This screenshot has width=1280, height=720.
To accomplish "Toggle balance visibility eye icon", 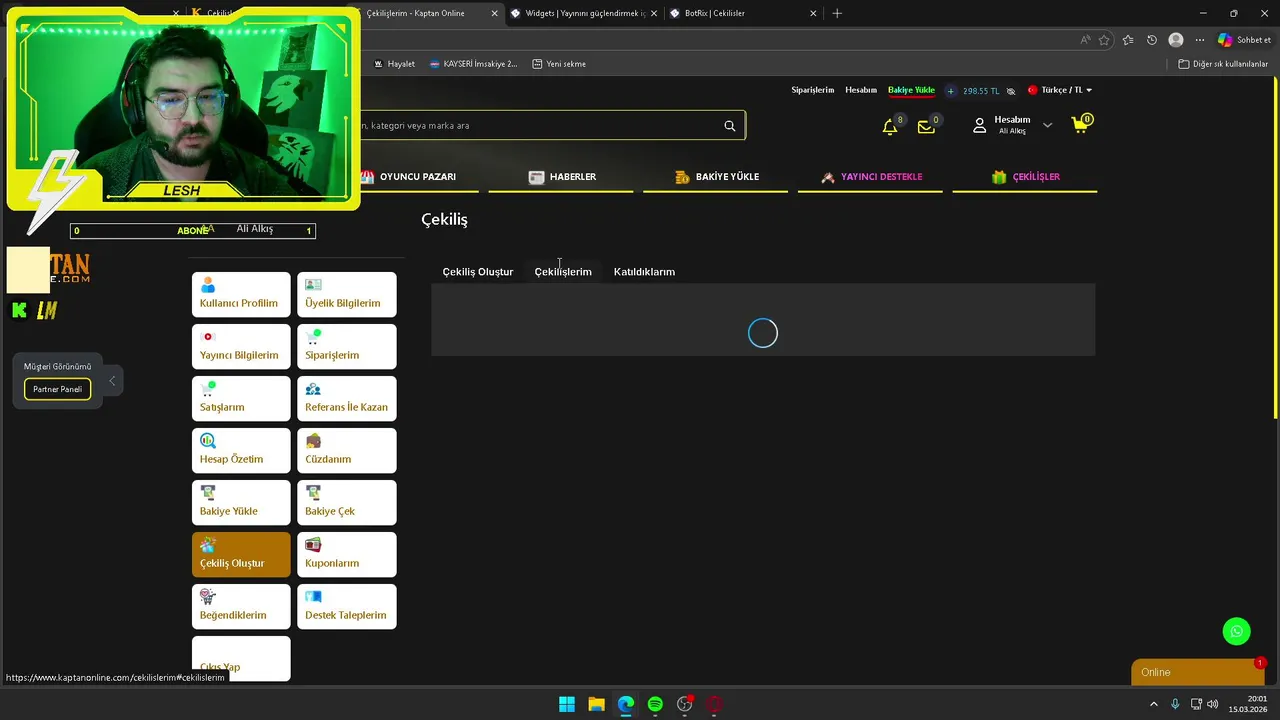I will coord(1011,91).
